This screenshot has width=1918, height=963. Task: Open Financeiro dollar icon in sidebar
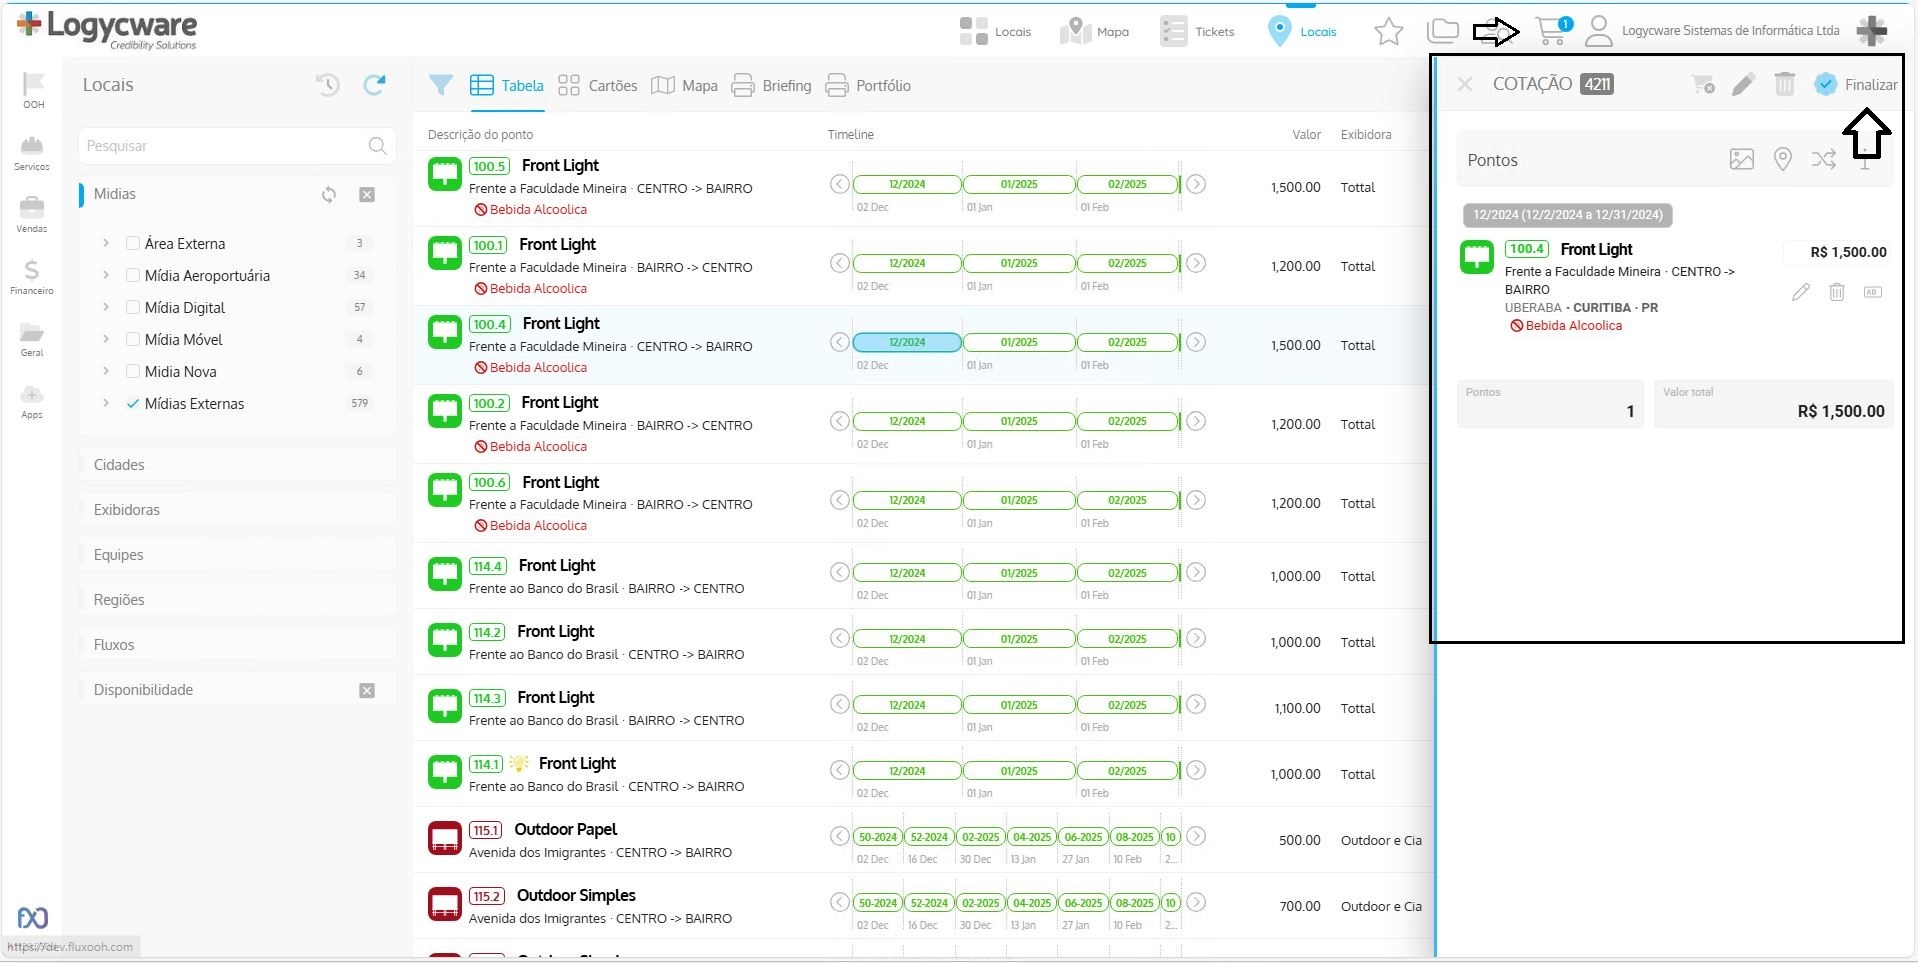pyautogui.click(x=32, y=276)
